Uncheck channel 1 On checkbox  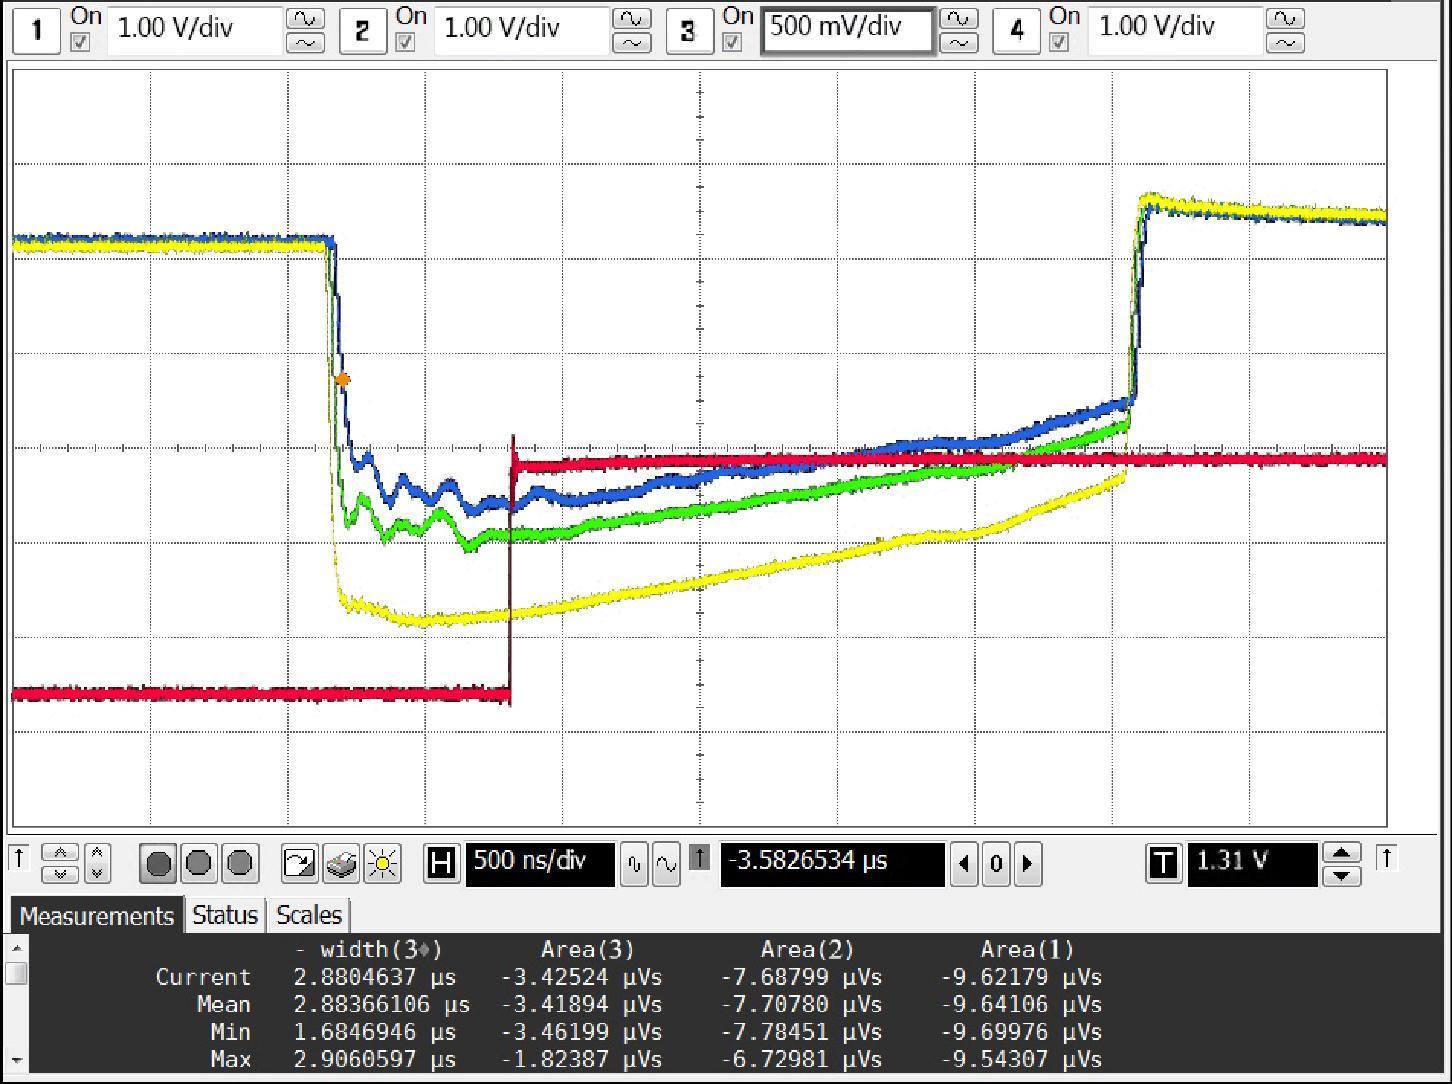(x=81, y=42)
